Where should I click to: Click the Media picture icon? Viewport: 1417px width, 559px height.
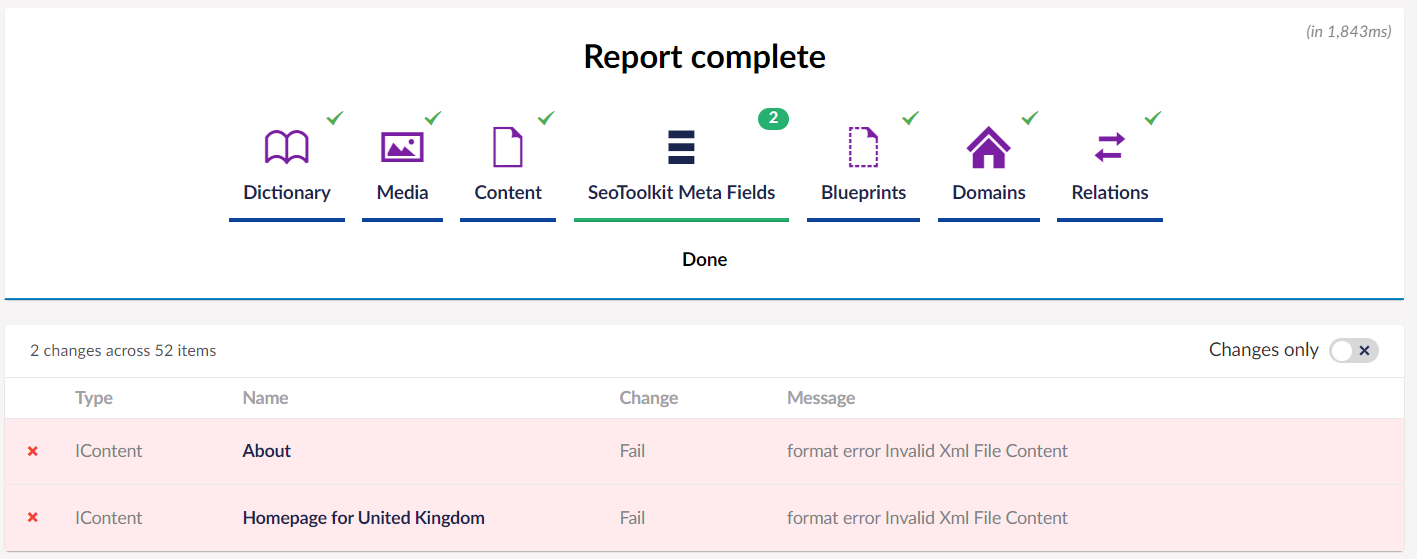(x=402, y=147)
